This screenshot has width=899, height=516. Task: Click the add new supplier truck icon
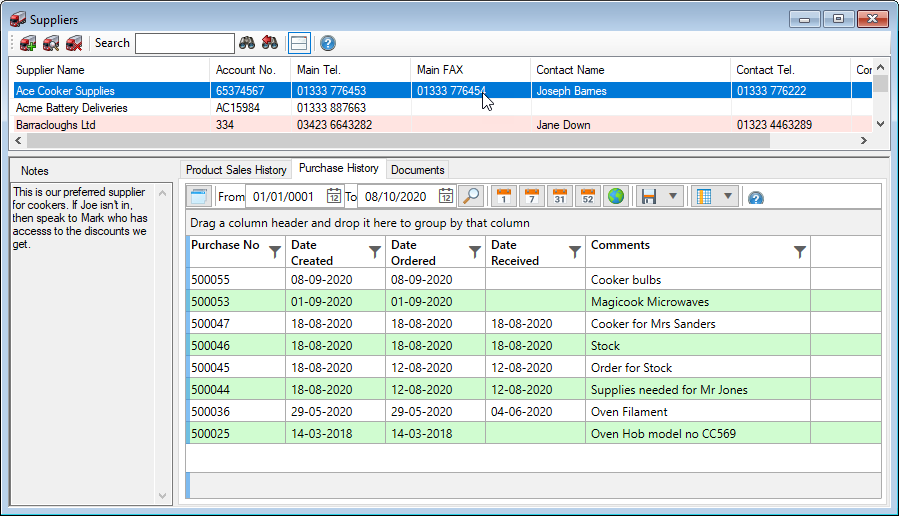28,43
